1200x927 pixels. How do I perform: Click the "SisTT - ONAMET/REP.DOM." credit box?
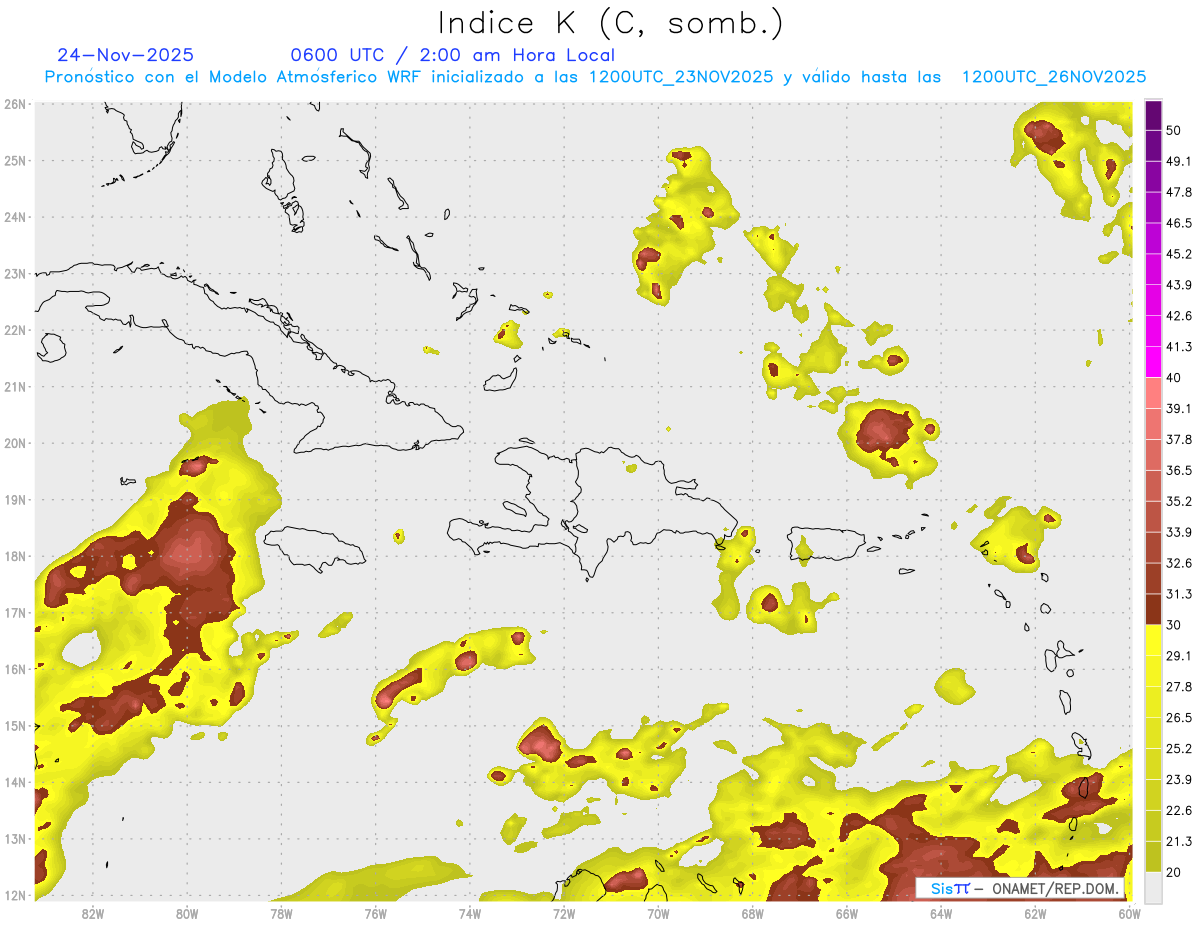coord(1020,888)
